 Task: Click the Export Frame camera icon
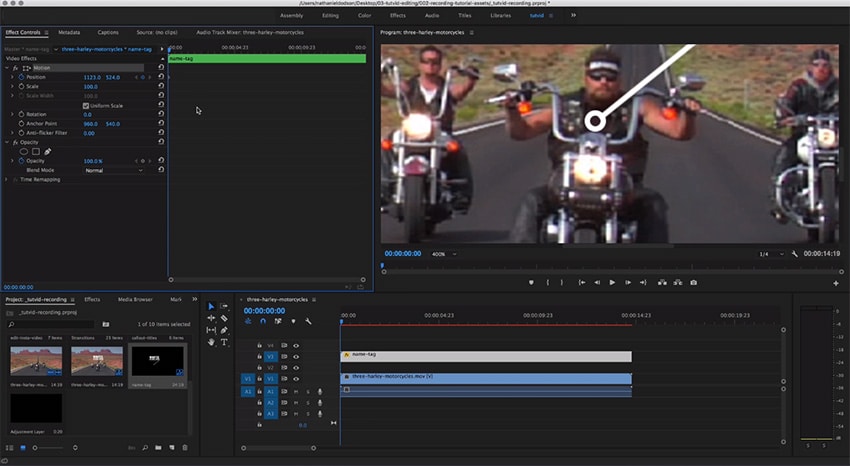click(693, 282)
